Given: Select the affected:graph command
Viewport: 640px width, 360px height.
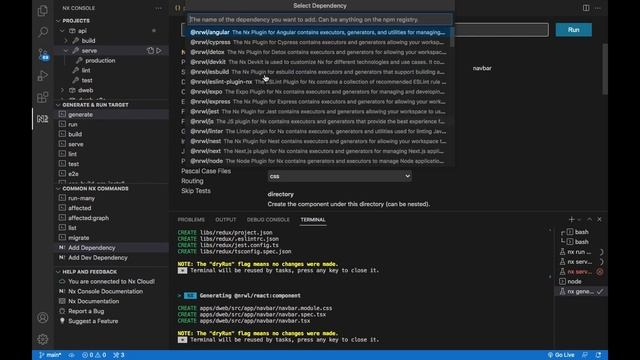Looking at the screenshot, I should 89,218.
